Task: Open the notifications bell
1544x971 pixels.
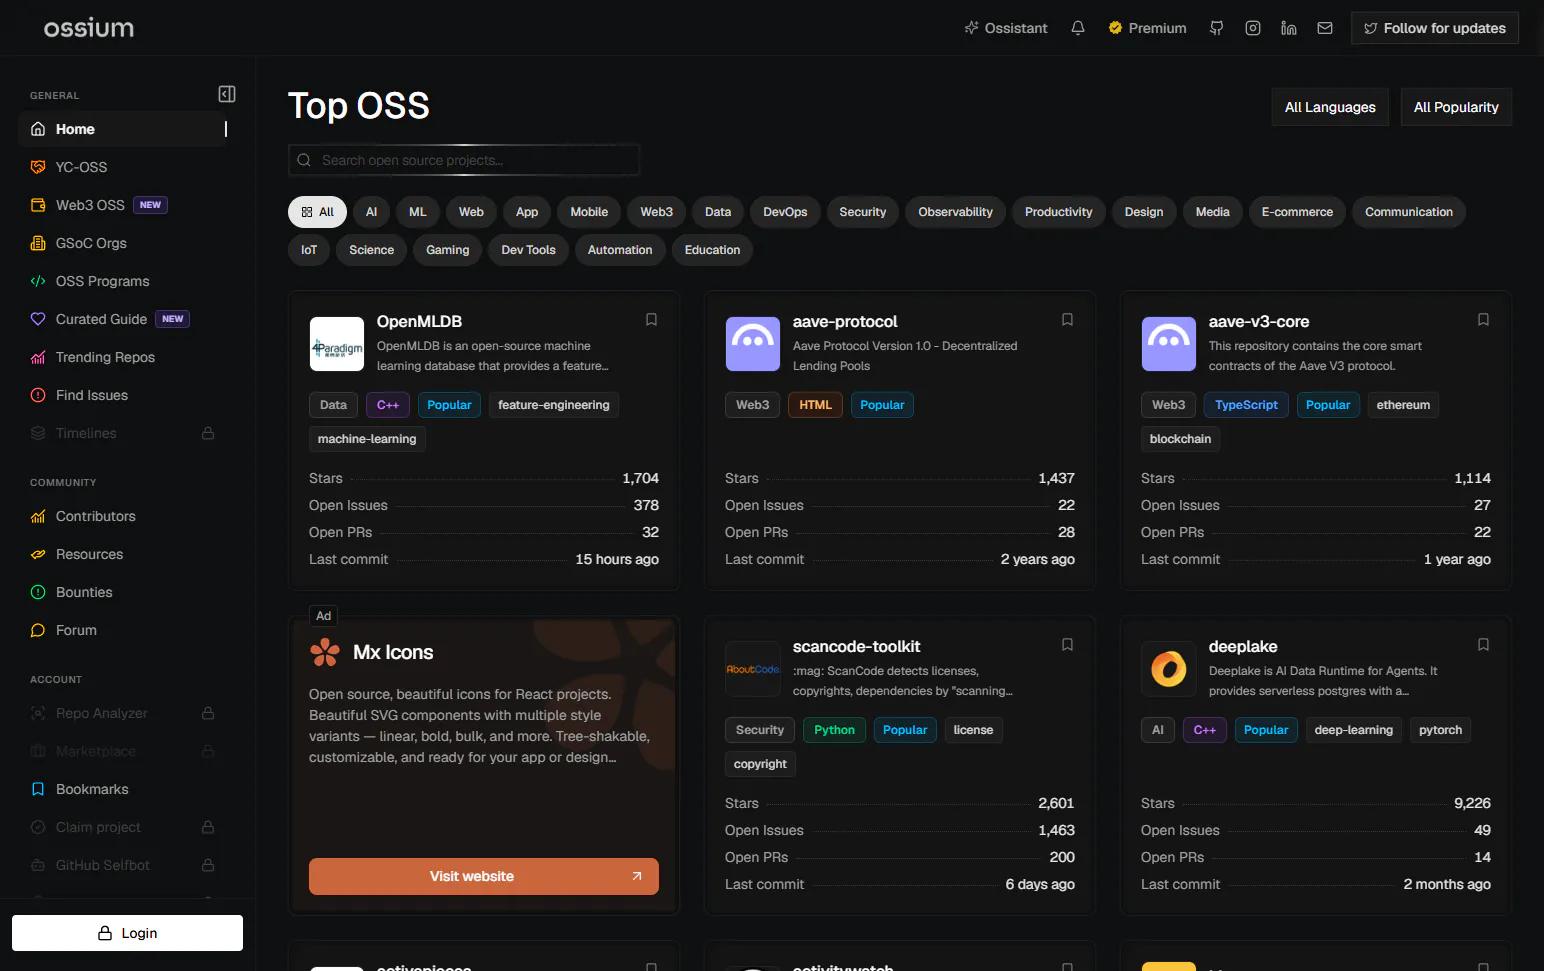Action: pos(1078,28)
